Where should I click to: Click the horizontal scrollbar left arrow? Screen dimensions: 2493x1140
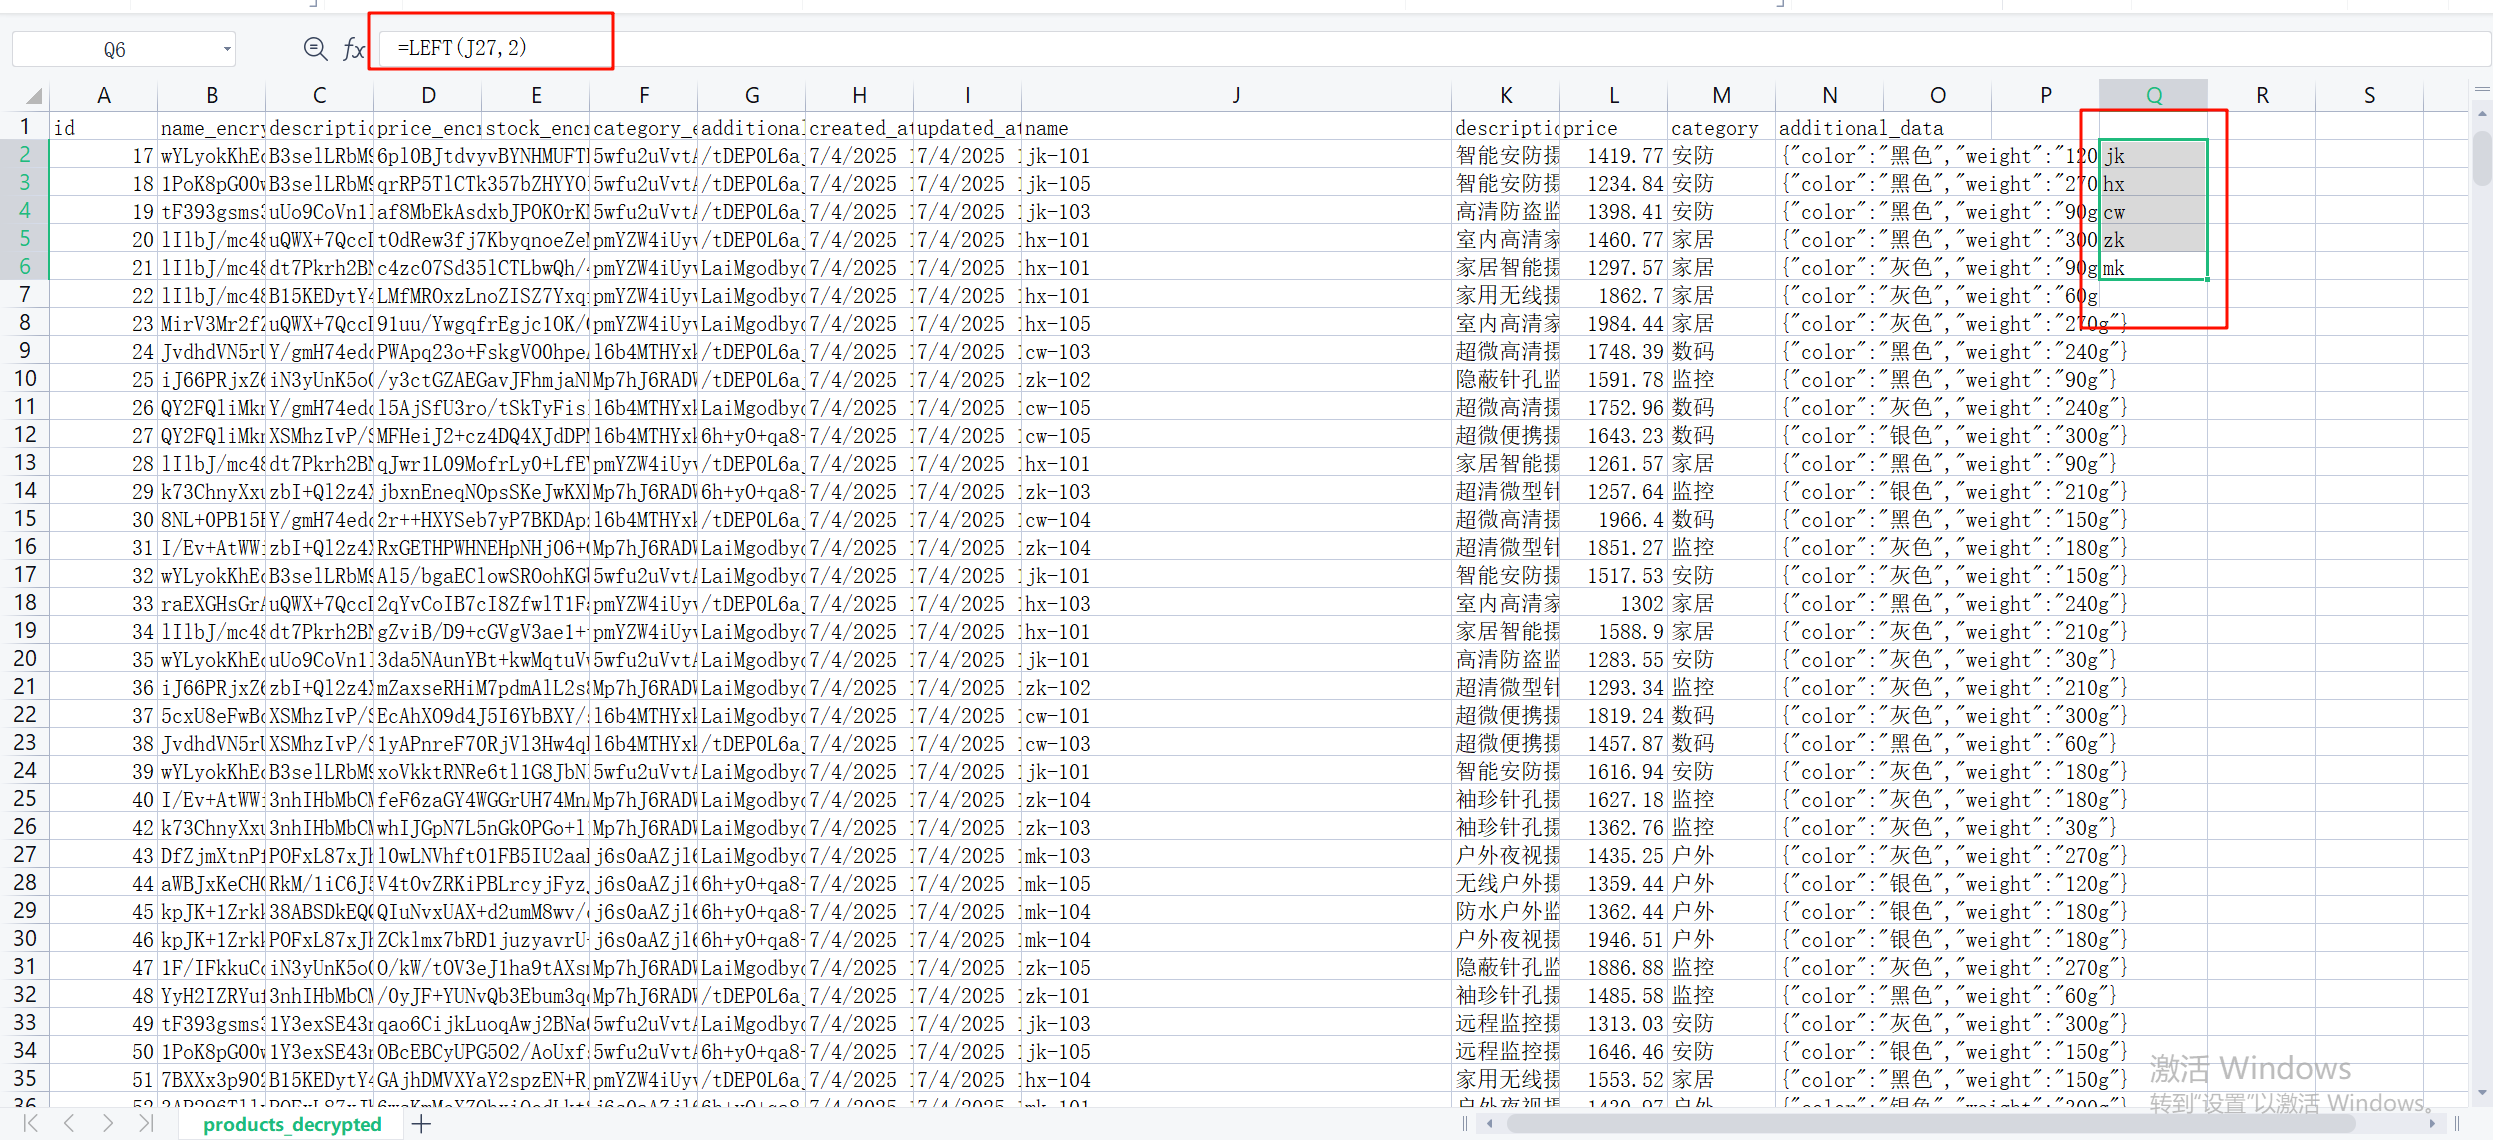point(1490,1124)
